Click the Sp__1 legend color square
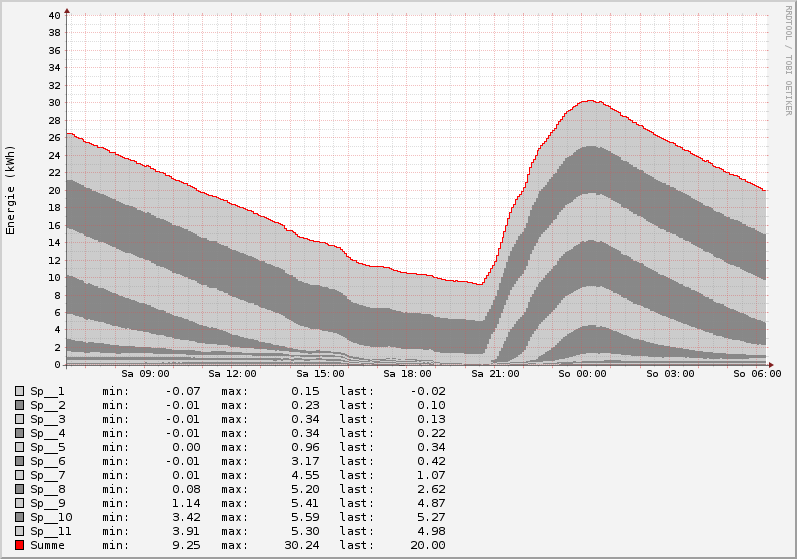 pyautogui.click(x=19, y=391)
